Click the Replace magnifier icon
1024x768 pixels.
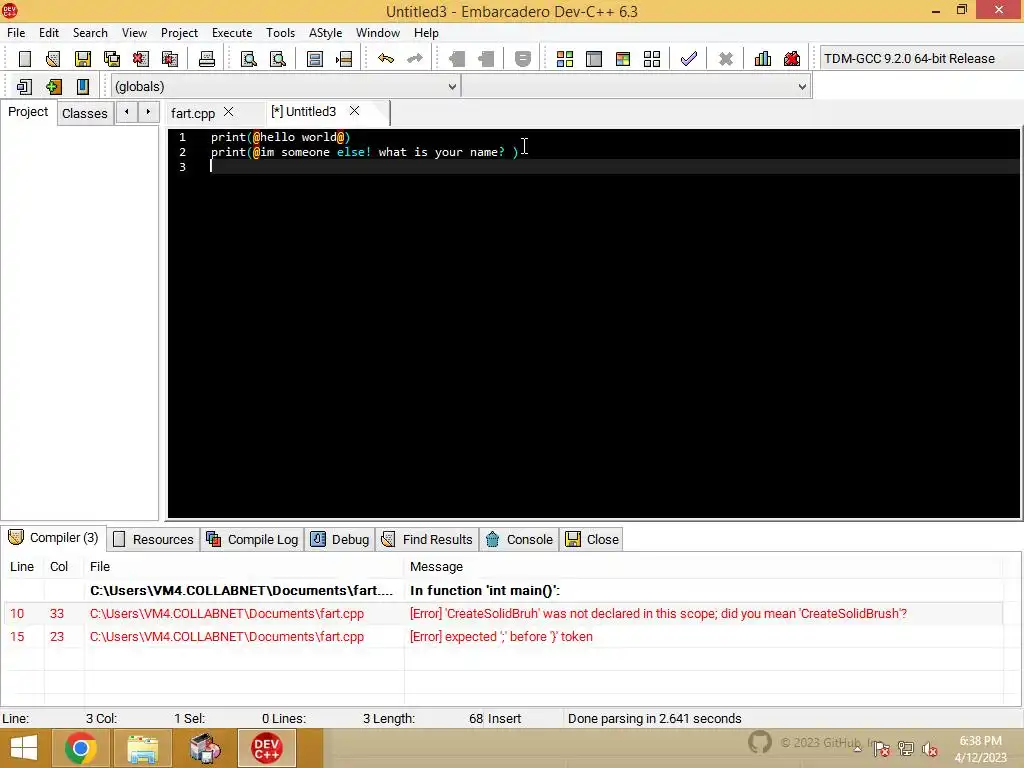(278, 59)
